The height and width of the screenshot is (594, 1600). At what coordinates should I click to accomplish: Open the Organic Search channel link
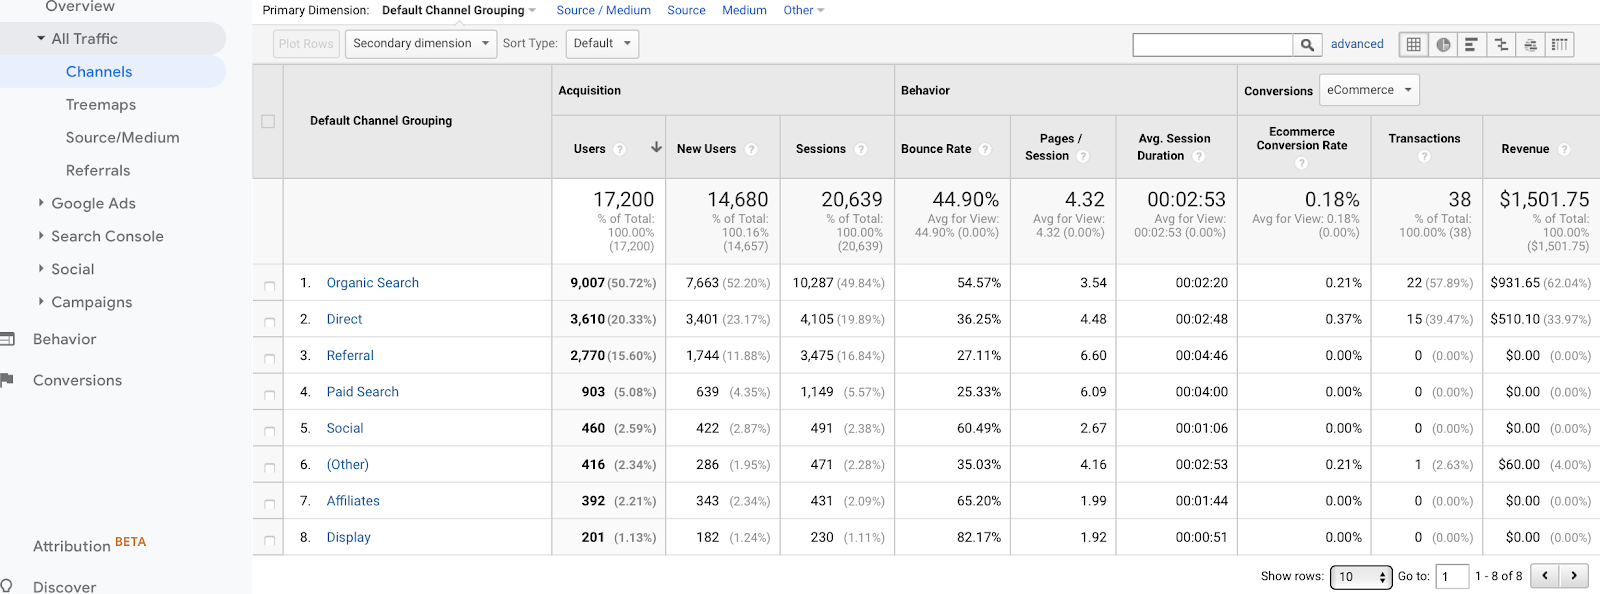pos(373,283)
